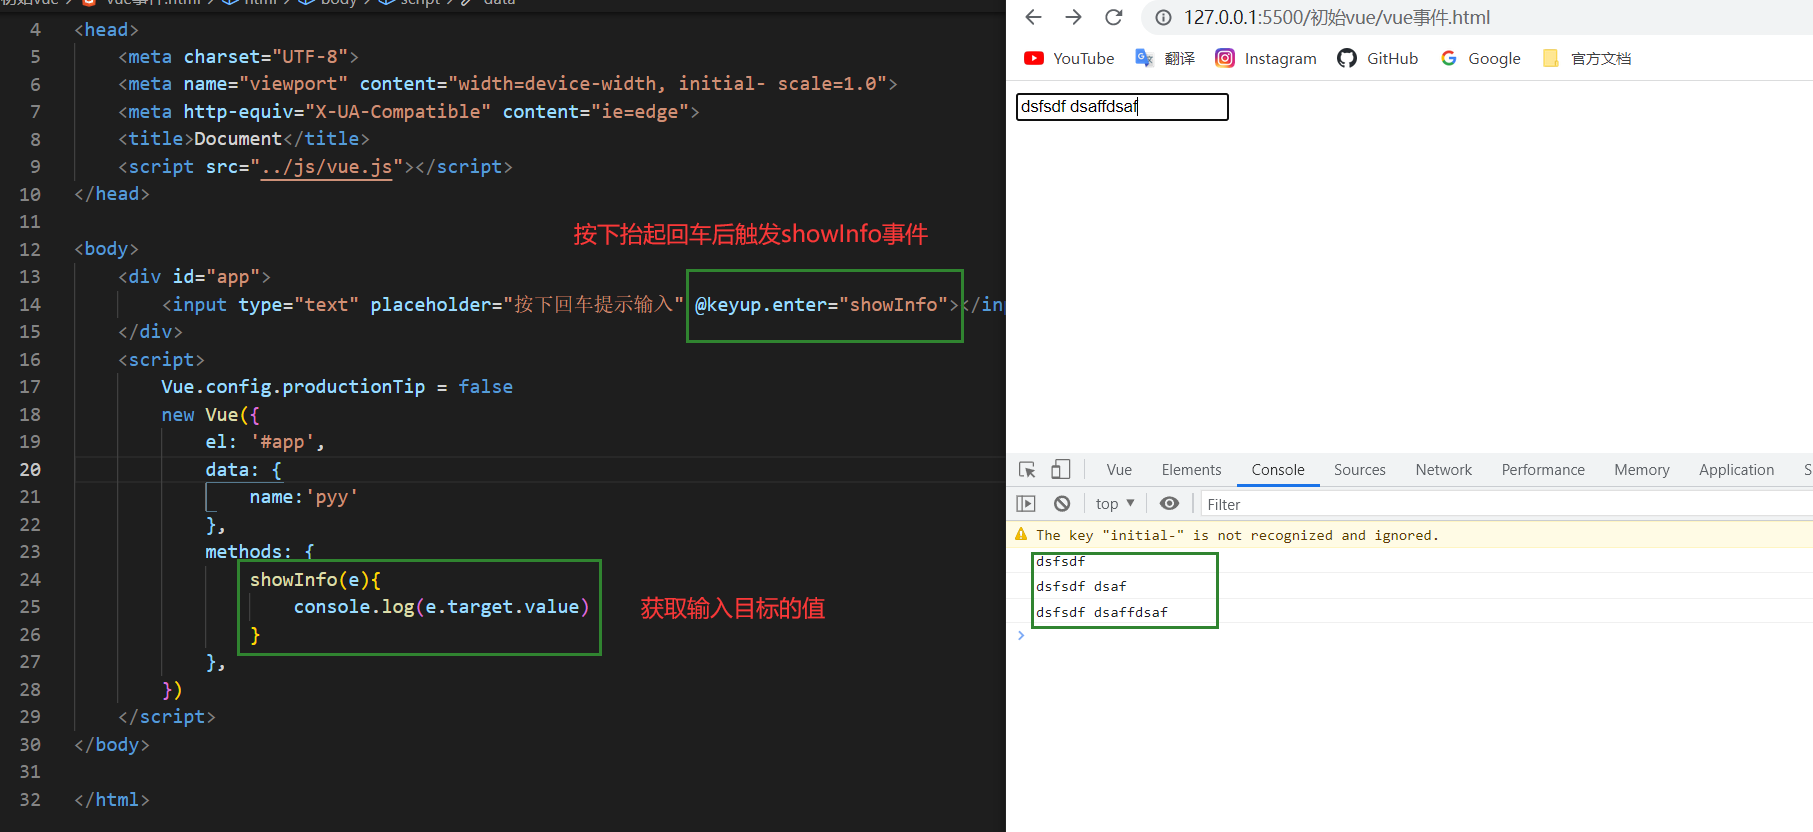Click Vue.config.productionTip code line
Image resolution: width=1813 pixels, height=832 pixels.
pyautogui.click(x=337, y=386)
